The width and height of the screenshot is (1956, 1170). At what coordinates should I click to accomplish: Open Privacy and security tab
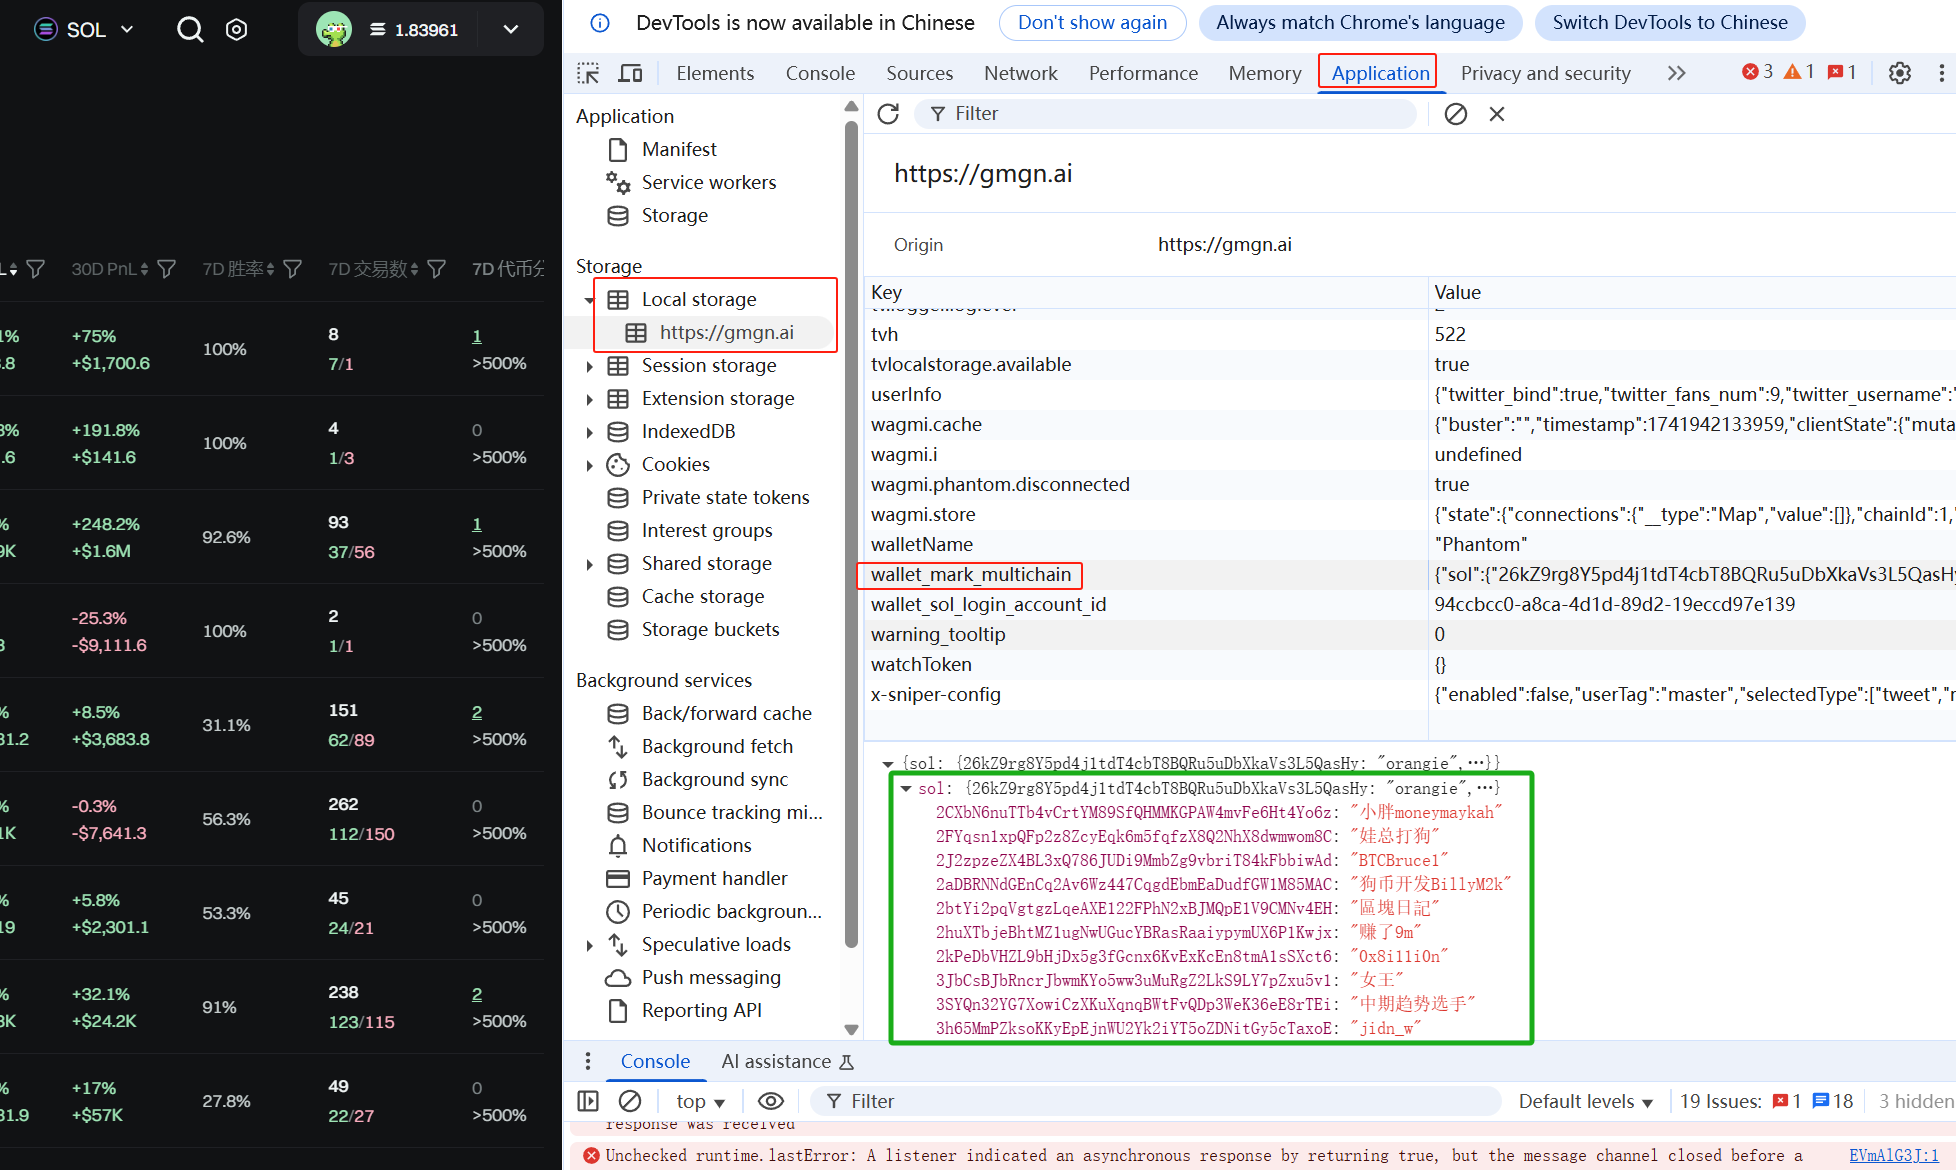[x=1545, y=73]
